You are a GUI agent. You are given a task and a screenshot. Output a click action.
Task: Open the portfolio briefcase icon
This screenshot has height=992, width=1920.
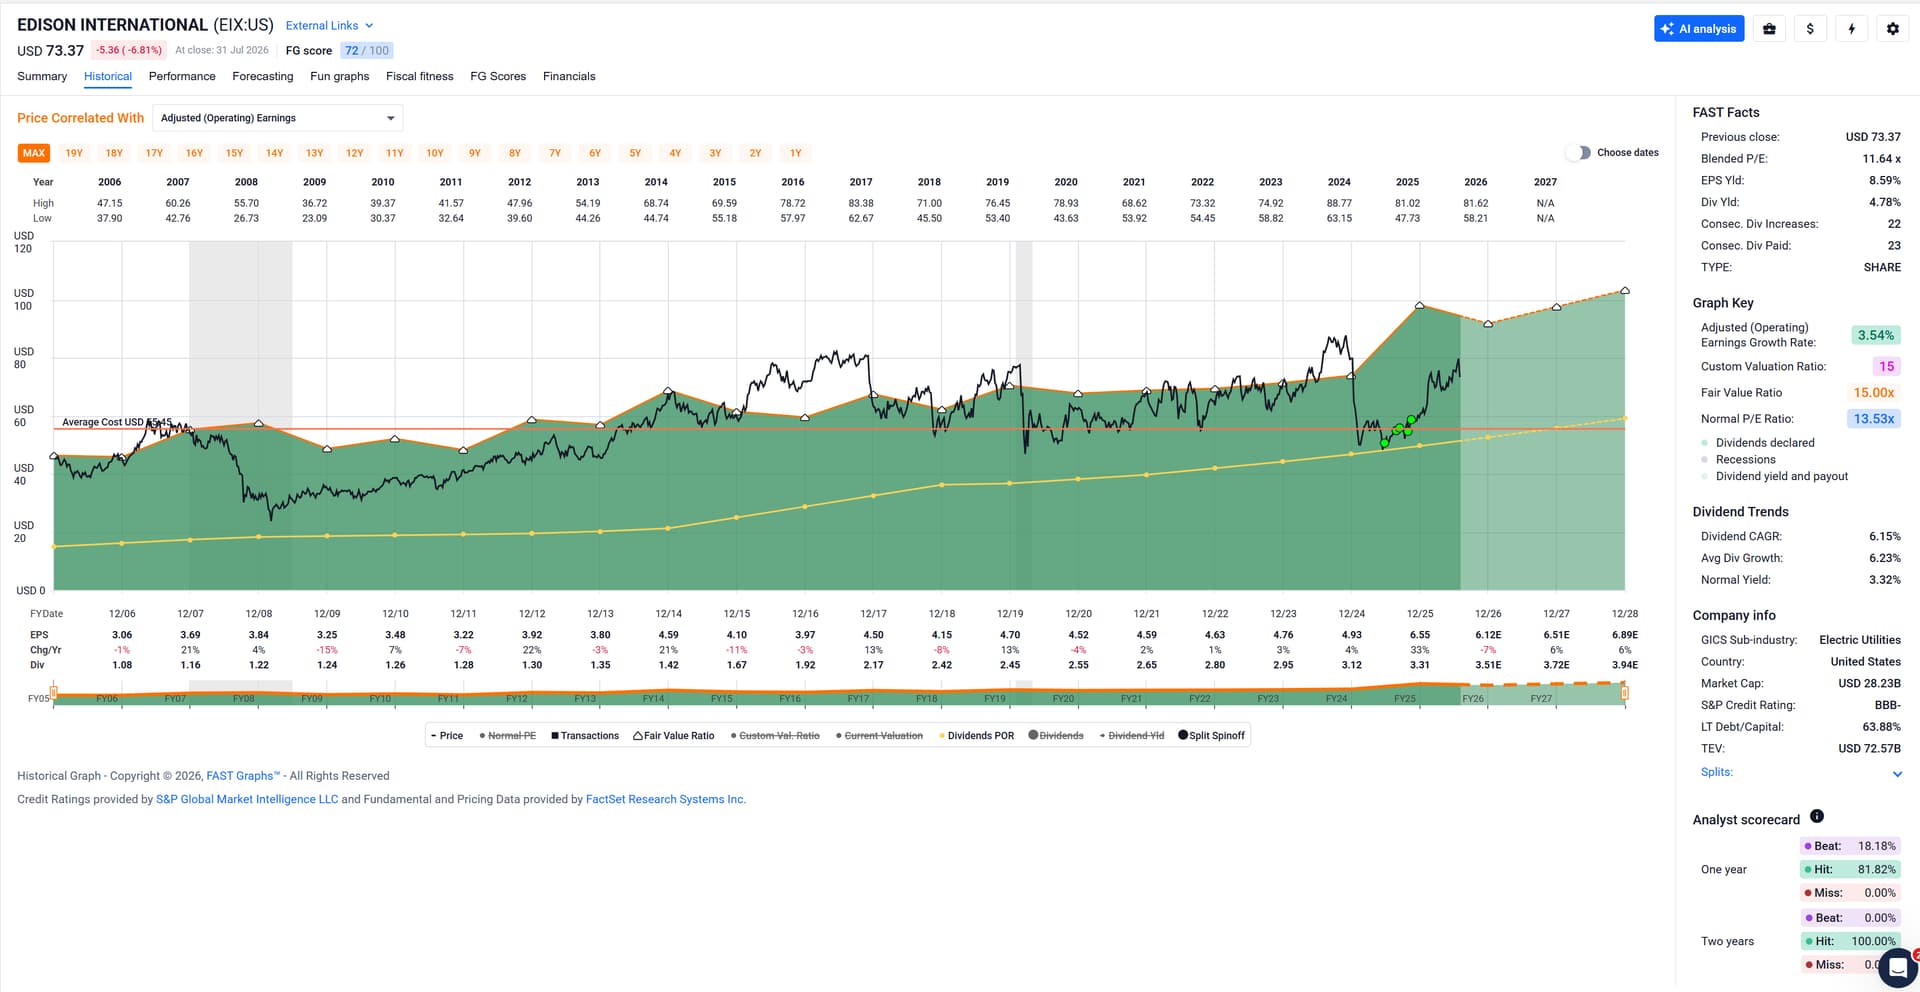tap(1769, 29)
